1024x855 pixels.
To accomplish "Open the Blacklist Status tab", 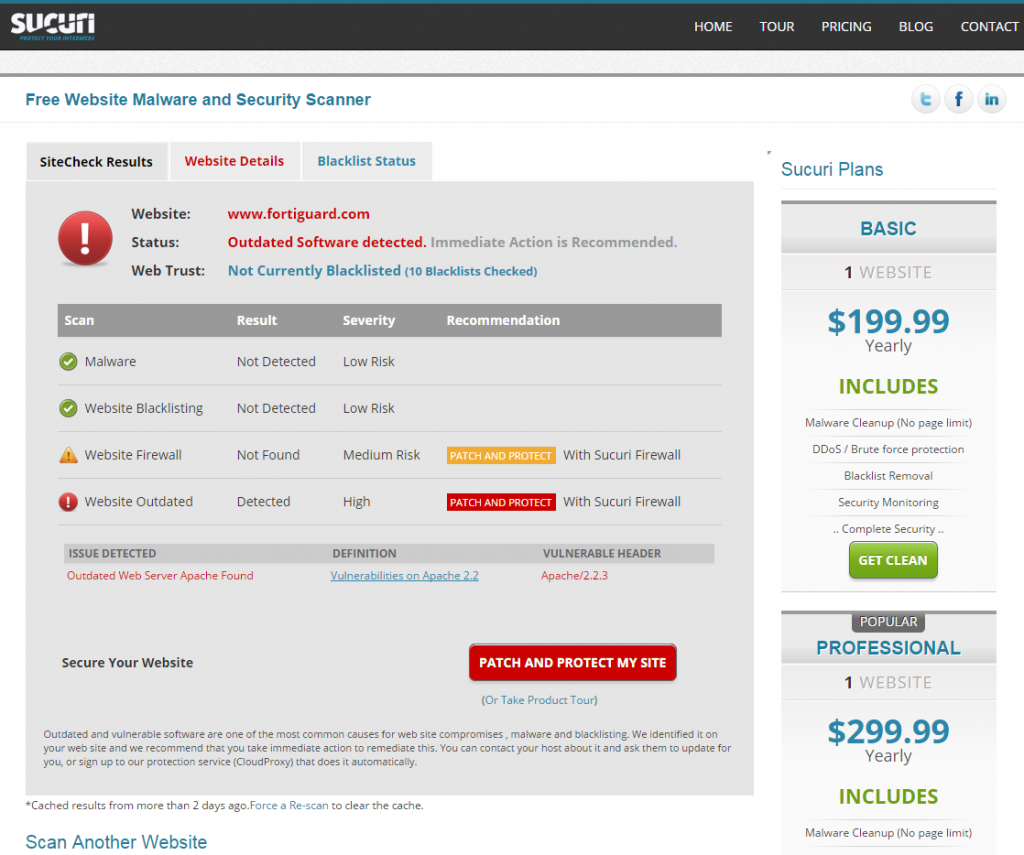I will point(366,160).
